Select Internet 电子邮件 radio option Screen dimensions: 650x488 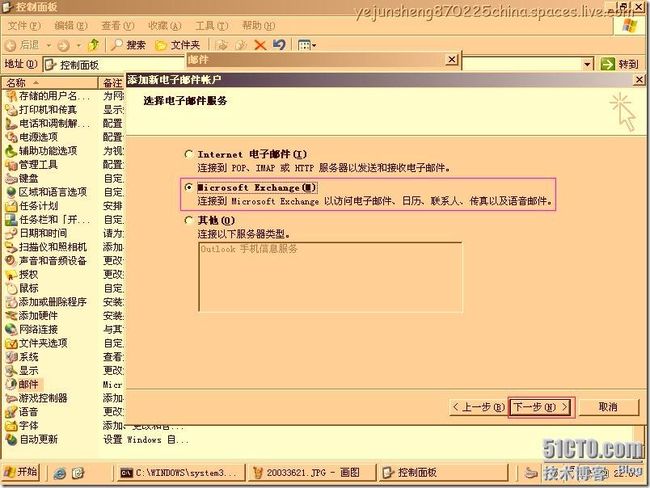click(x=189, y=154)
